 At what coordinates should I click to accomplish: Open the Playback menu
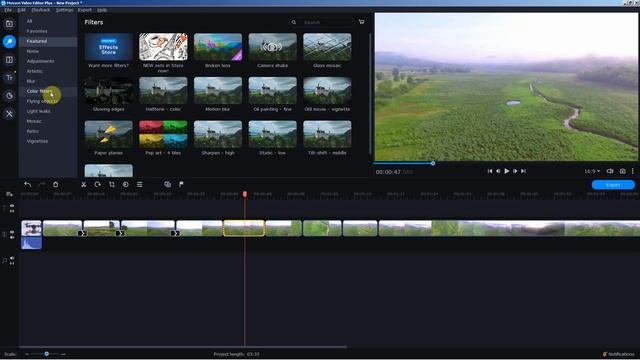point(40,10)
